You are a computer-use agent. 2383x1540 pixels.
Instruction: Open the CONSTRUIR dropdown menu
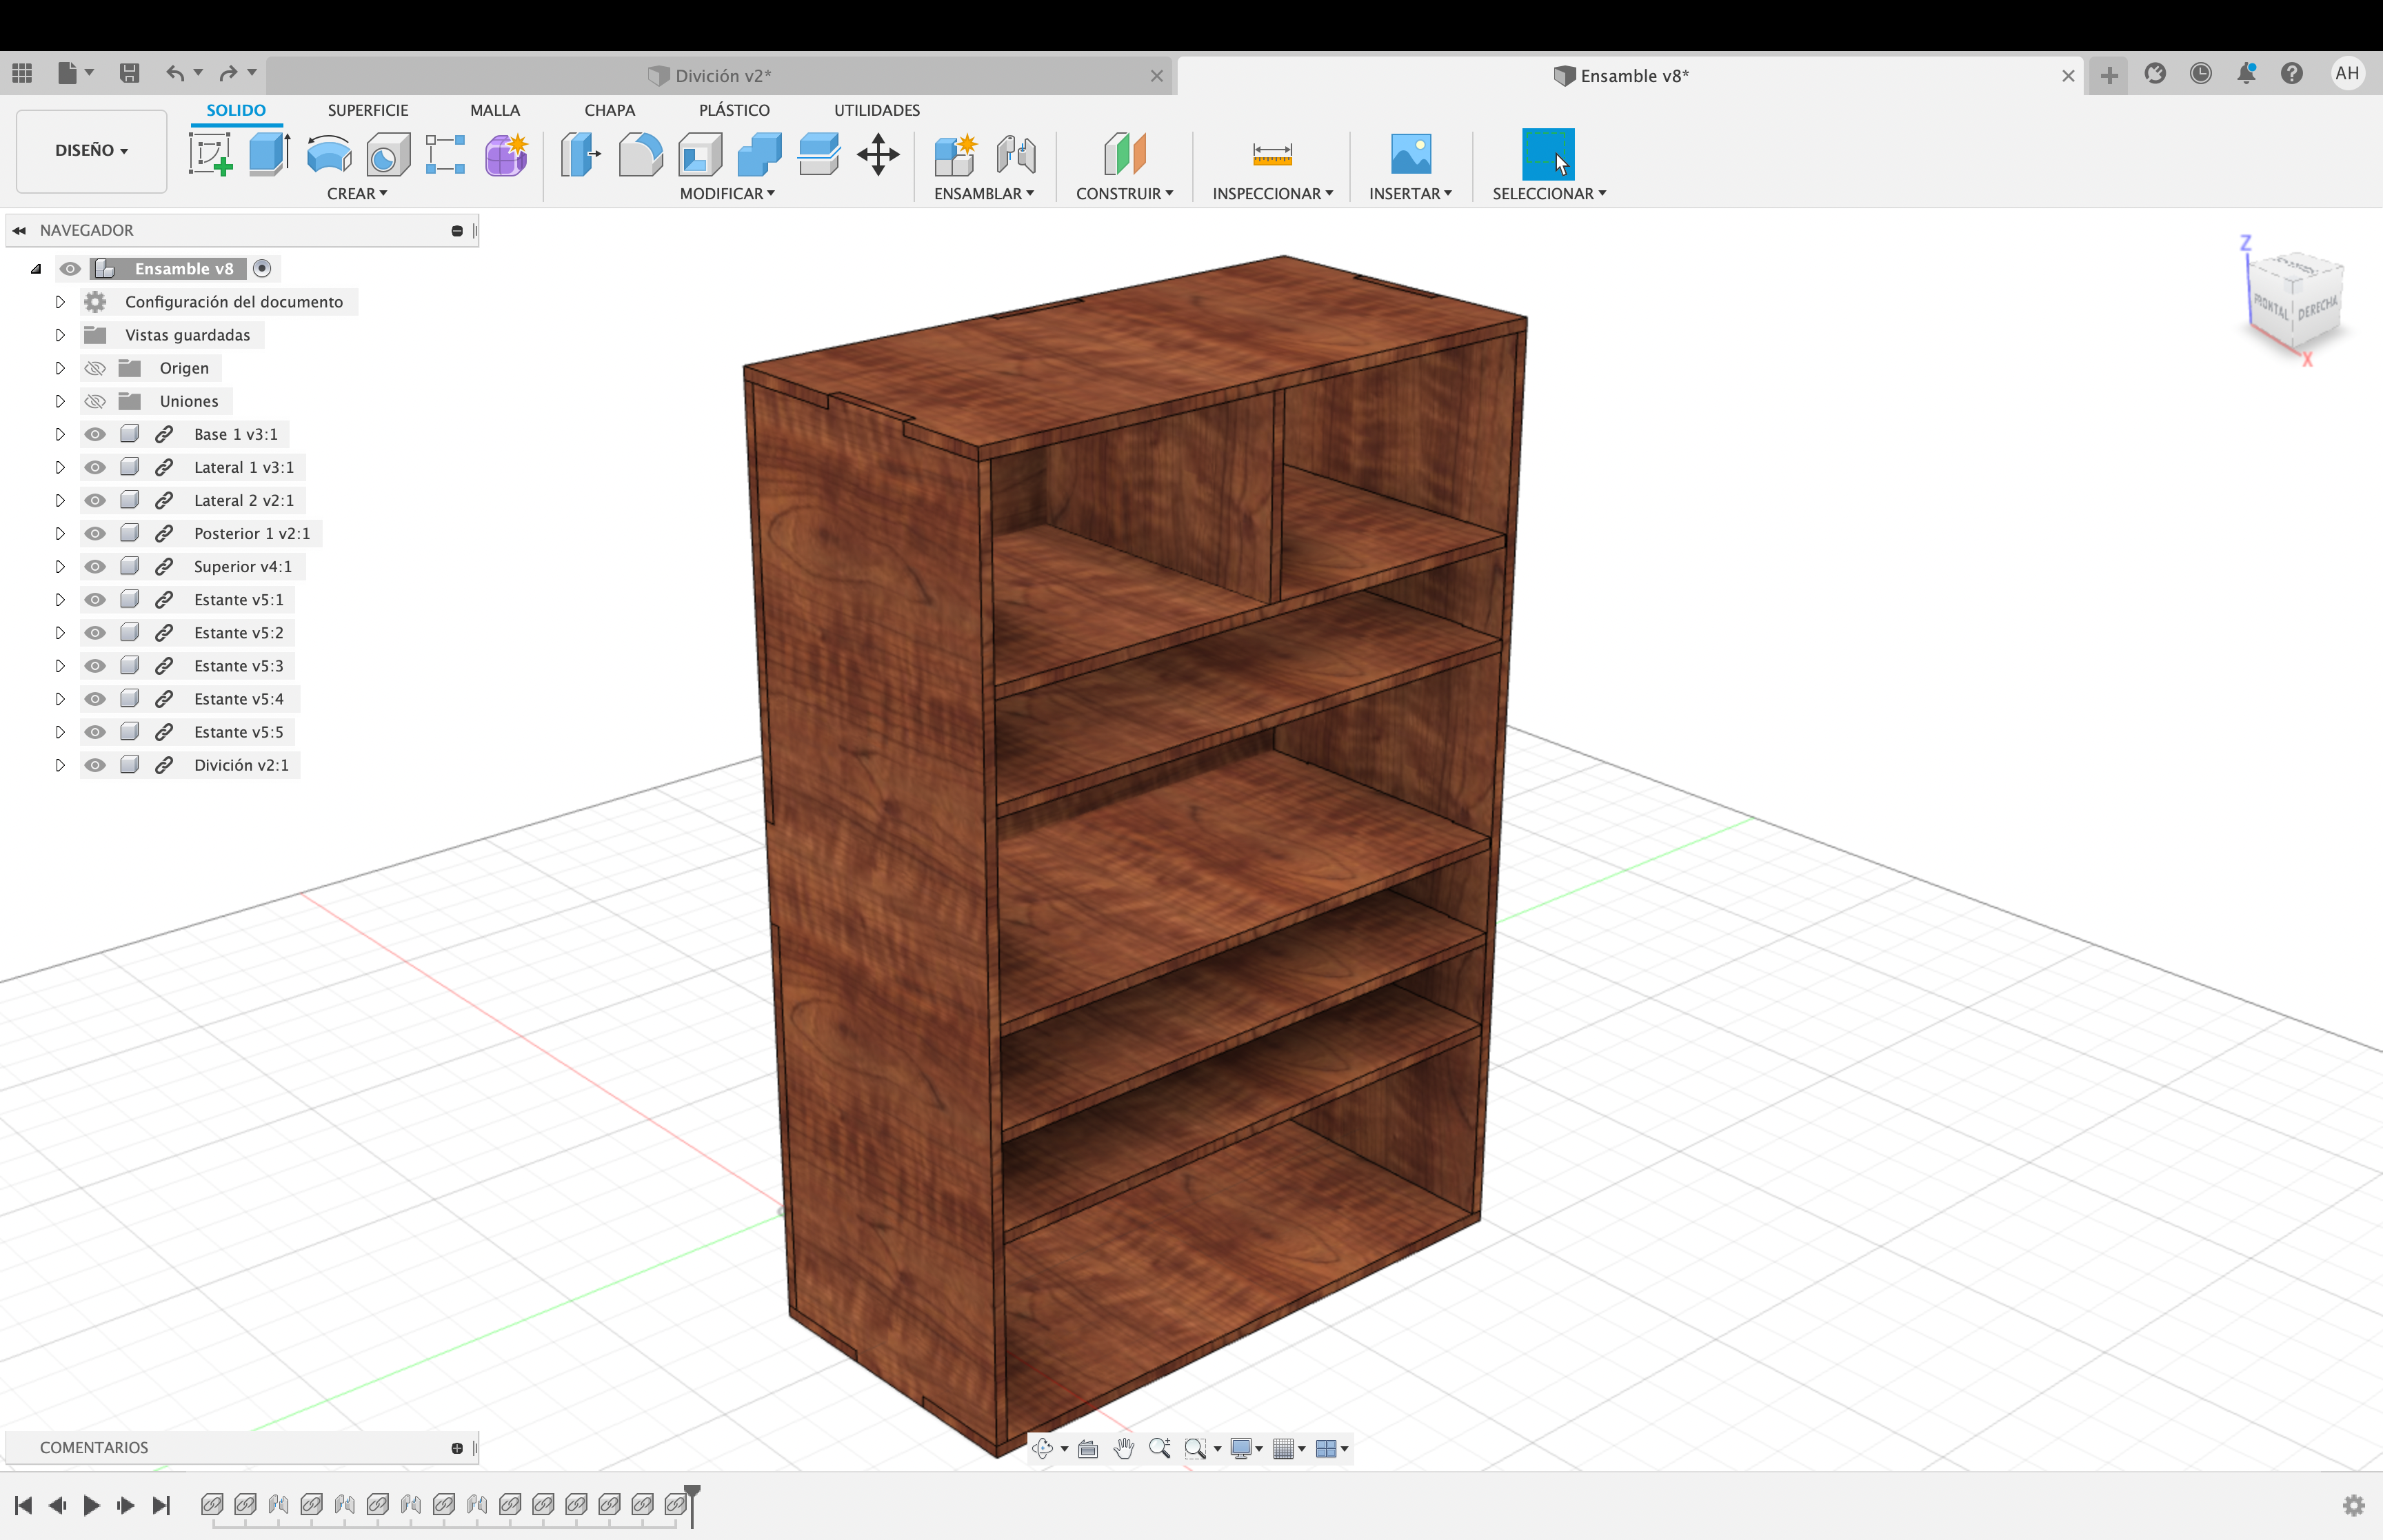tap(1124, 193)
